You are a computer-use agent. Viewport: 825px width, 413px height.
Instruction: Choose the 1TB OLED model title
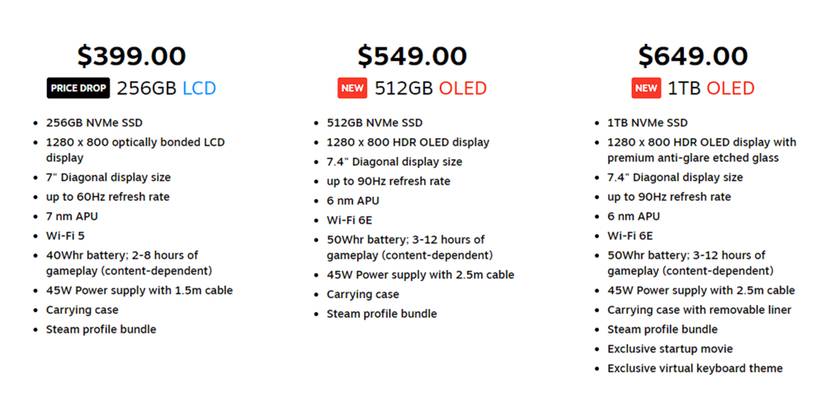(x=710, y=88)
